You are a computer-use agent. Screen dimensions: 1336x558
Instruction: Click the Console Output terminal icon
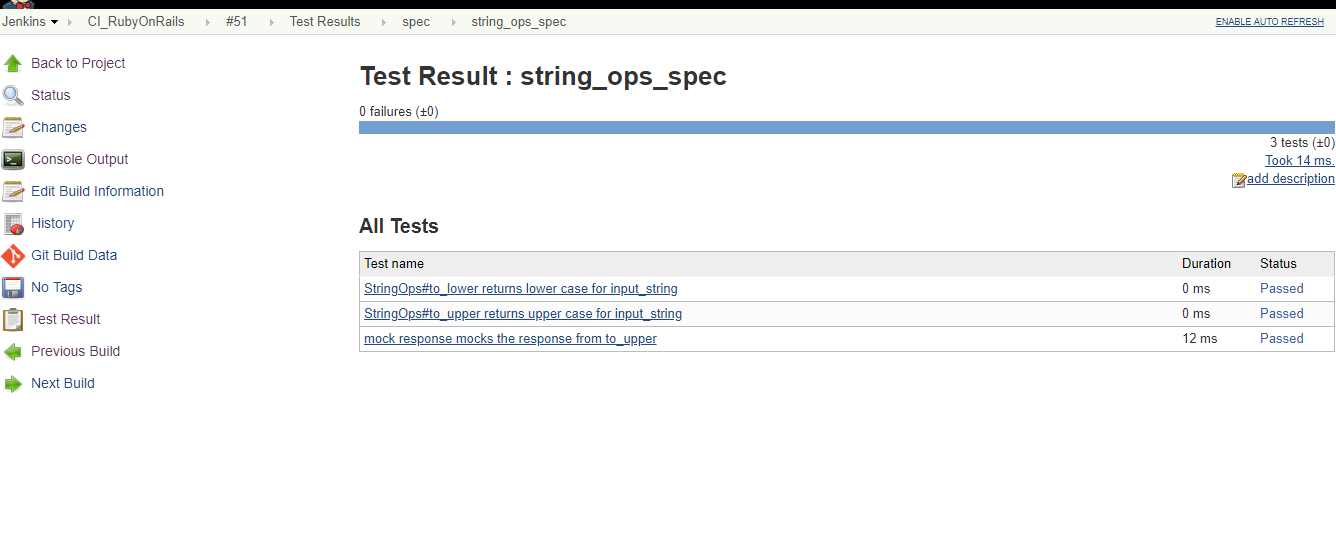point(13,160)
